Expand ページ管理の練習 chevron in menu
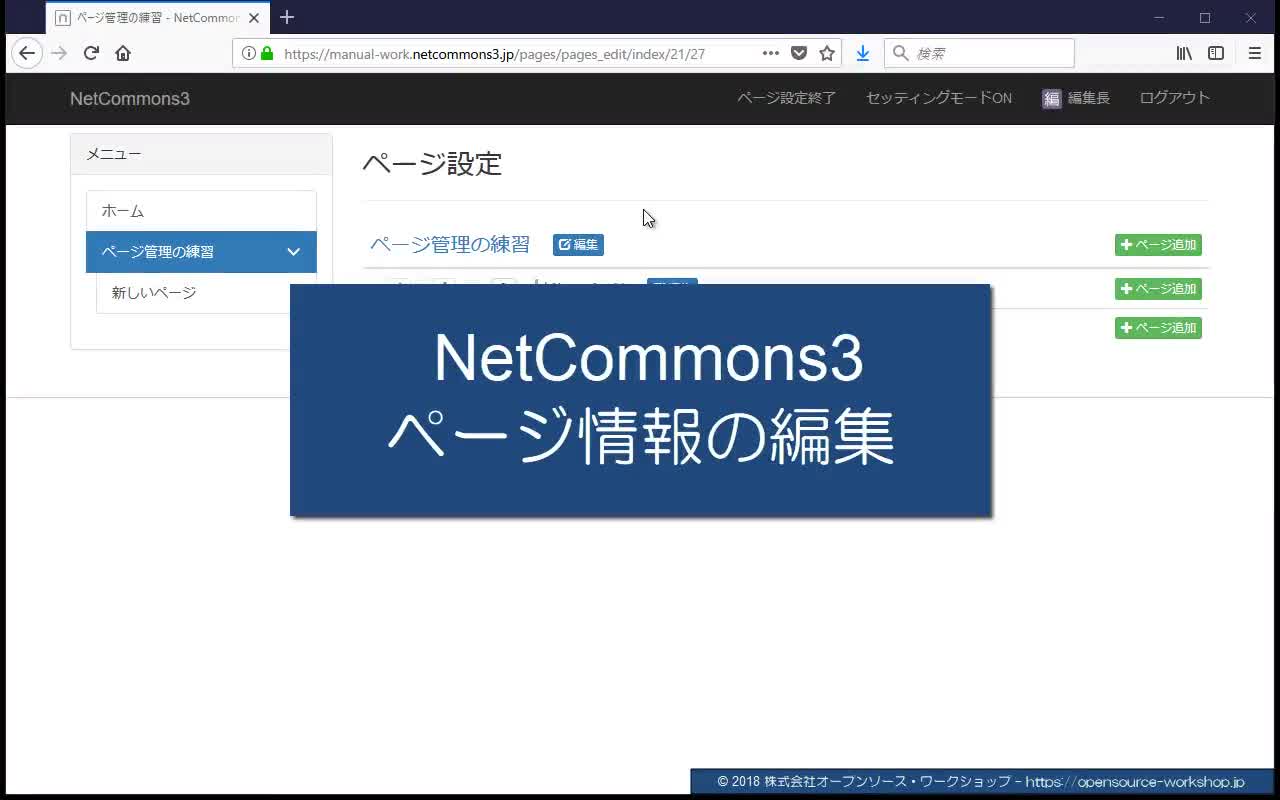Image resolution: width=1280 pixels, height=800 pixels. pyautogui.click(x=293, y=252)
